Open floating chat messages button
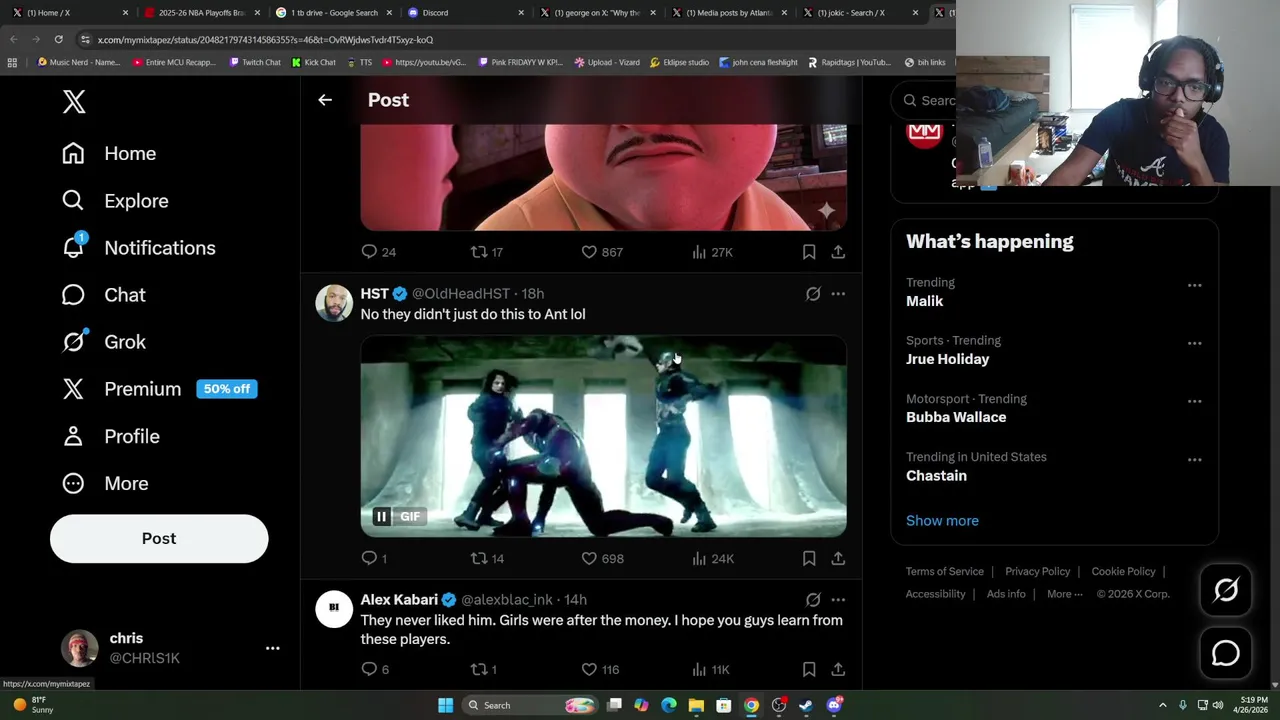Screen dimensions: 1280x720 1226,653
